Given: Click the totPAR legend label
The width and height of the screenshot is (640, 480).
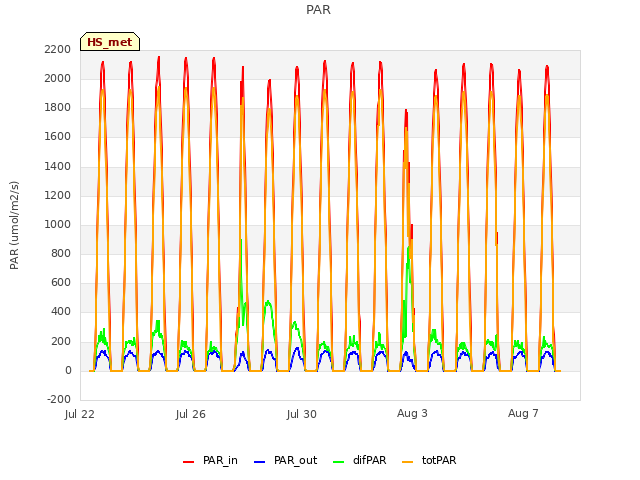Looking at the screenshot, I should [439, 460].
